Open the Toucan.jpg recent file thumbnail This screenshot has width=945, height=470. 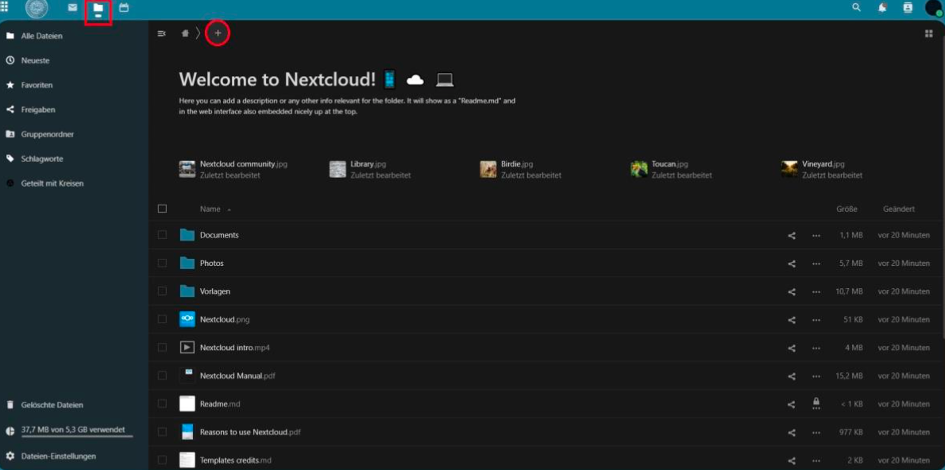639,169
